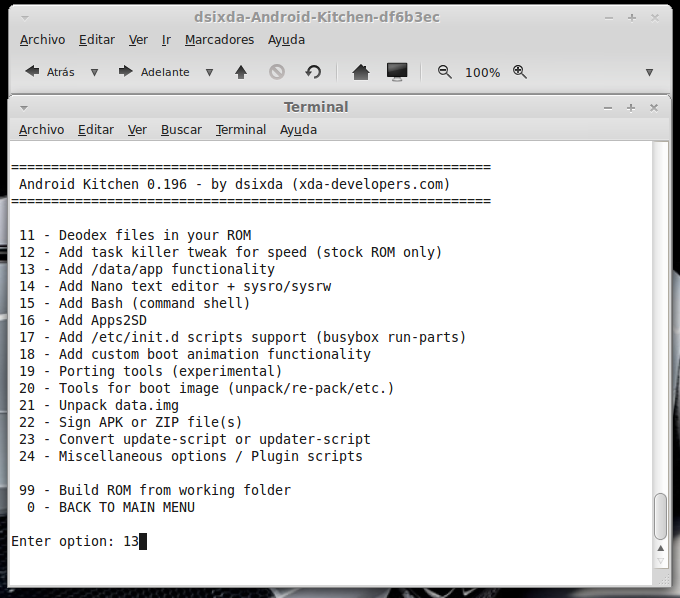Open the Adelante history dropdown arrow
Screen dimensions: 680x598
point(209,72)
